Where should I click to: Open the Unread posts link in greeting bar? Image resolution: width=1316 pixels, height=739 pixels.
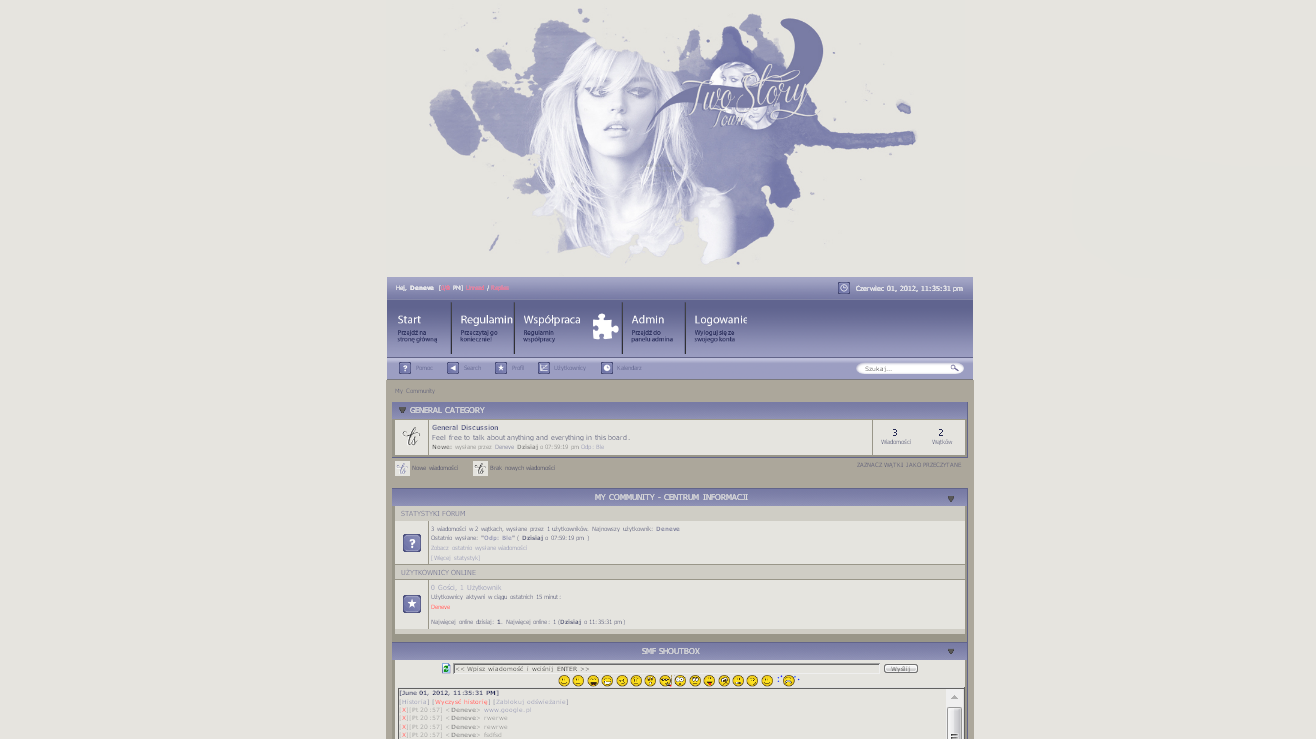475,288
